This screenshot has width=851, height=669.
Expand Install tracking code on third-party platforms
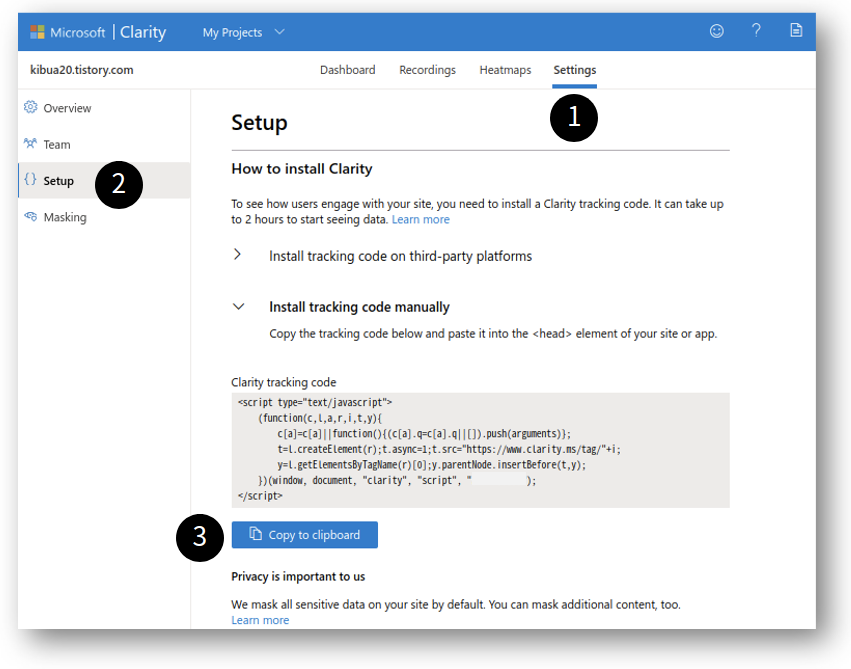[237, 254]
